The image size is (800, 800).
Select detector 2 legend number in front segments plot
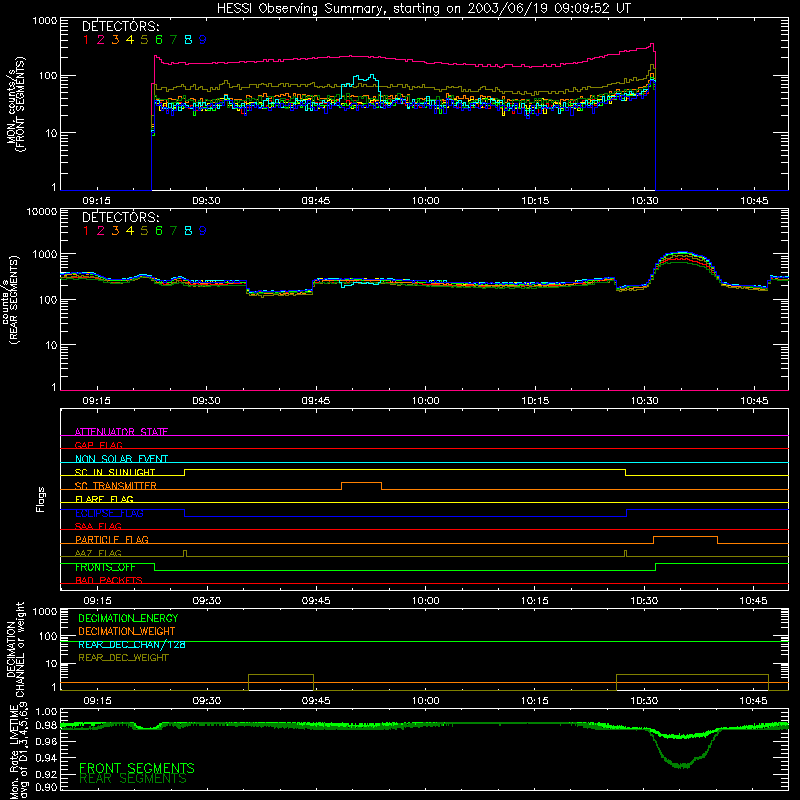pyautogui.click(x=101, y=40)
